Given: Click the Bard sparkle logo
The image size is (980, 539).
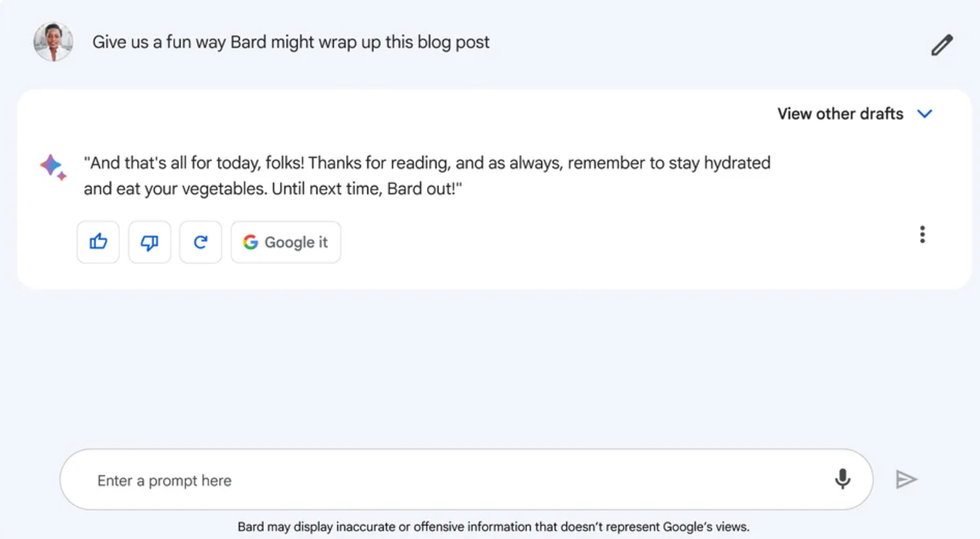Looking at the screenshot, I should 53,167.
